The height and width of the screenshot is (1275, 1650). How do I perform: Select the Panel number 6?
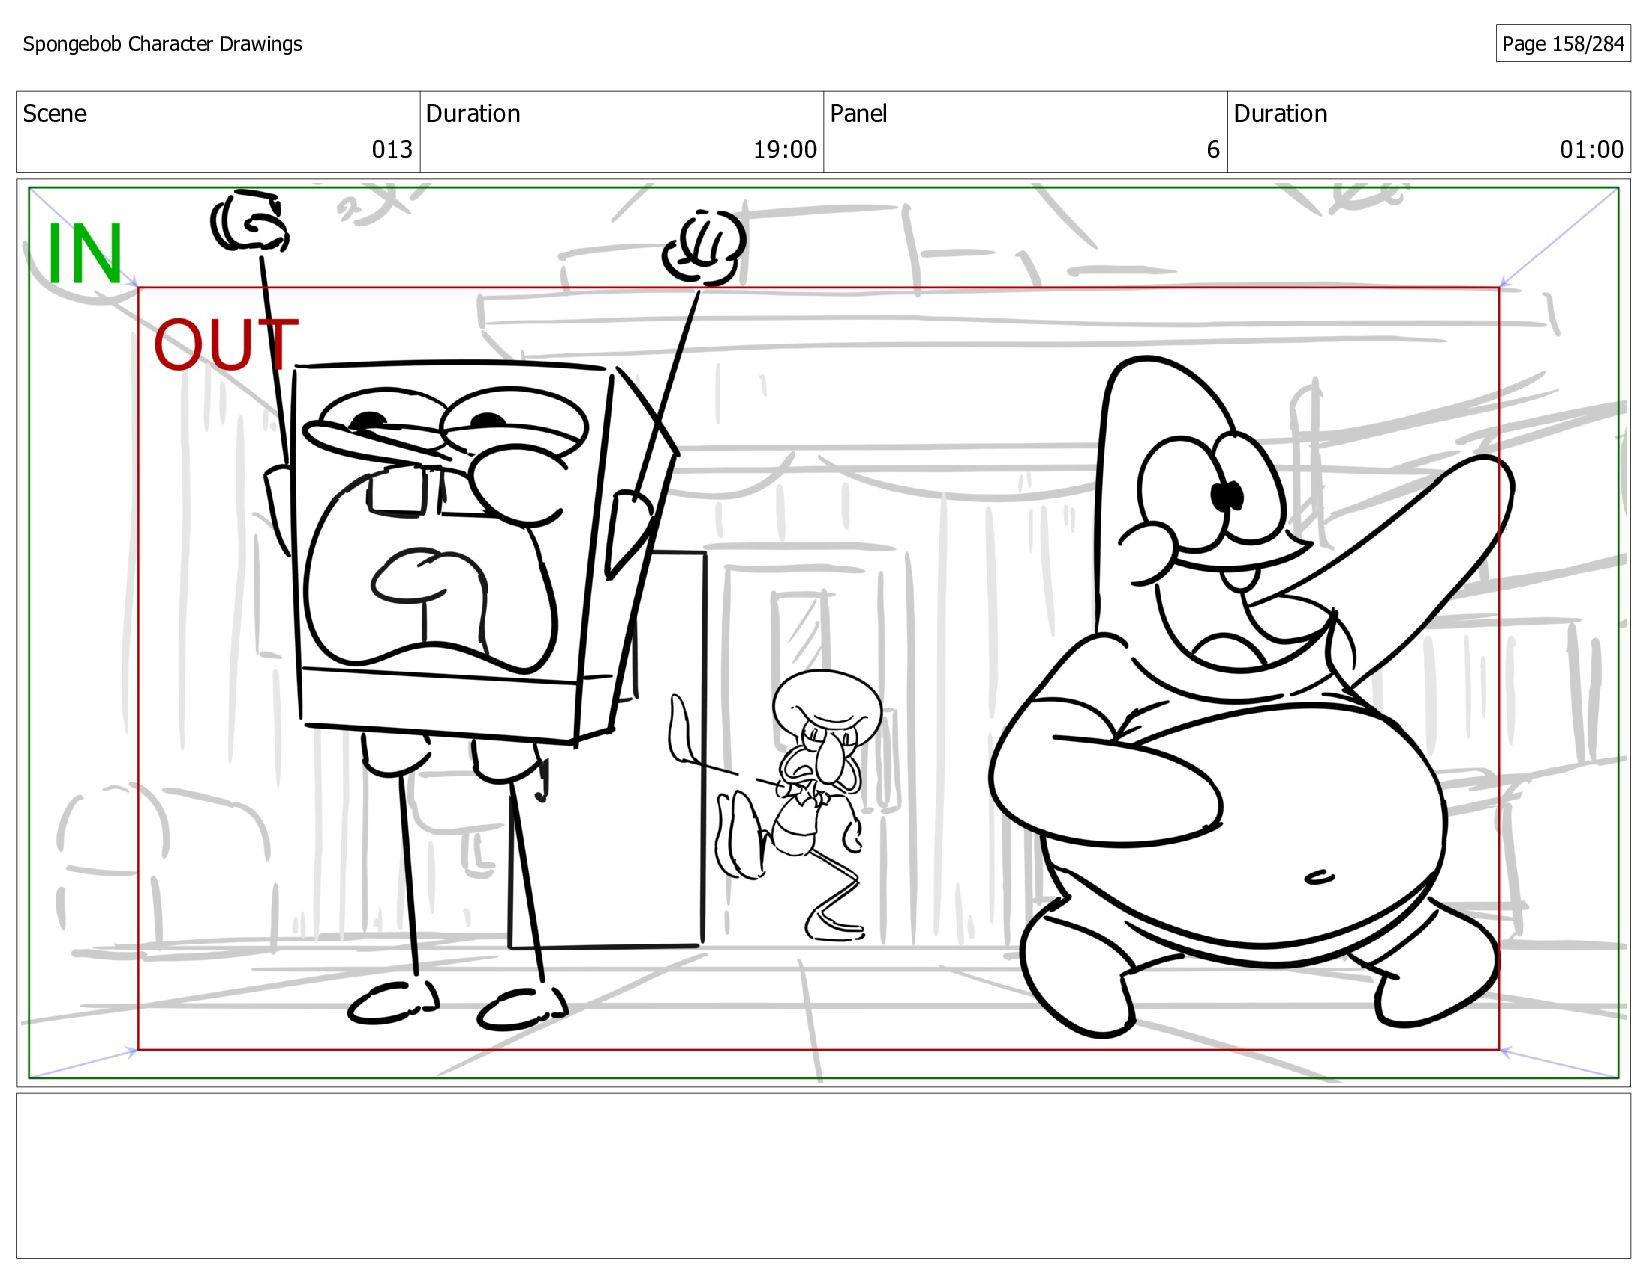pos(1213,150)
